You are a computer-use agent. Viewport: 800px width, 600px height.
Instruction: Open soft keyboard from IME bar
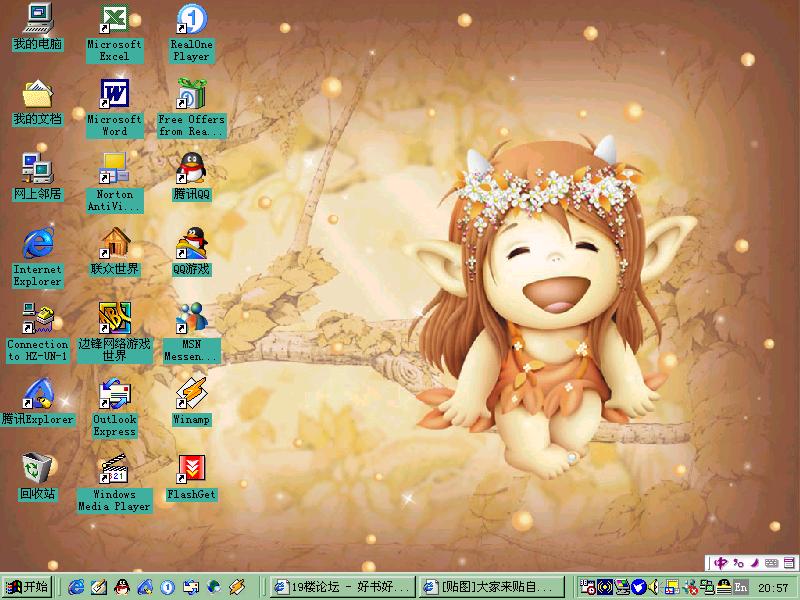772,563
